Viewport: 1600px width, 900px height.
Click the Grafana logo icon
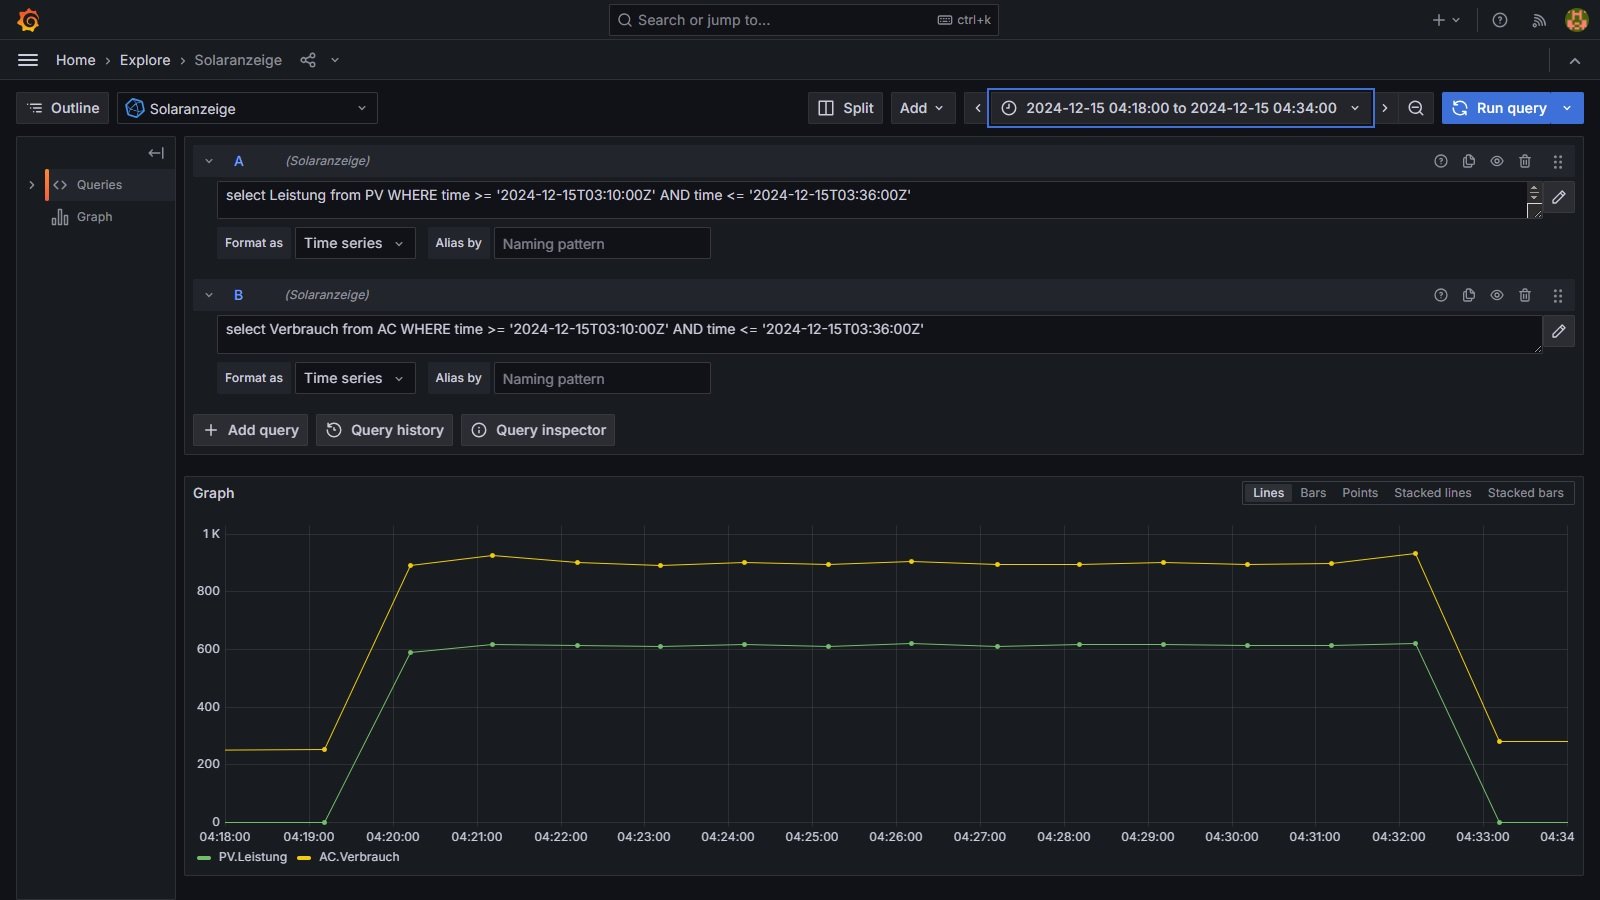click(x=28, y=20)
